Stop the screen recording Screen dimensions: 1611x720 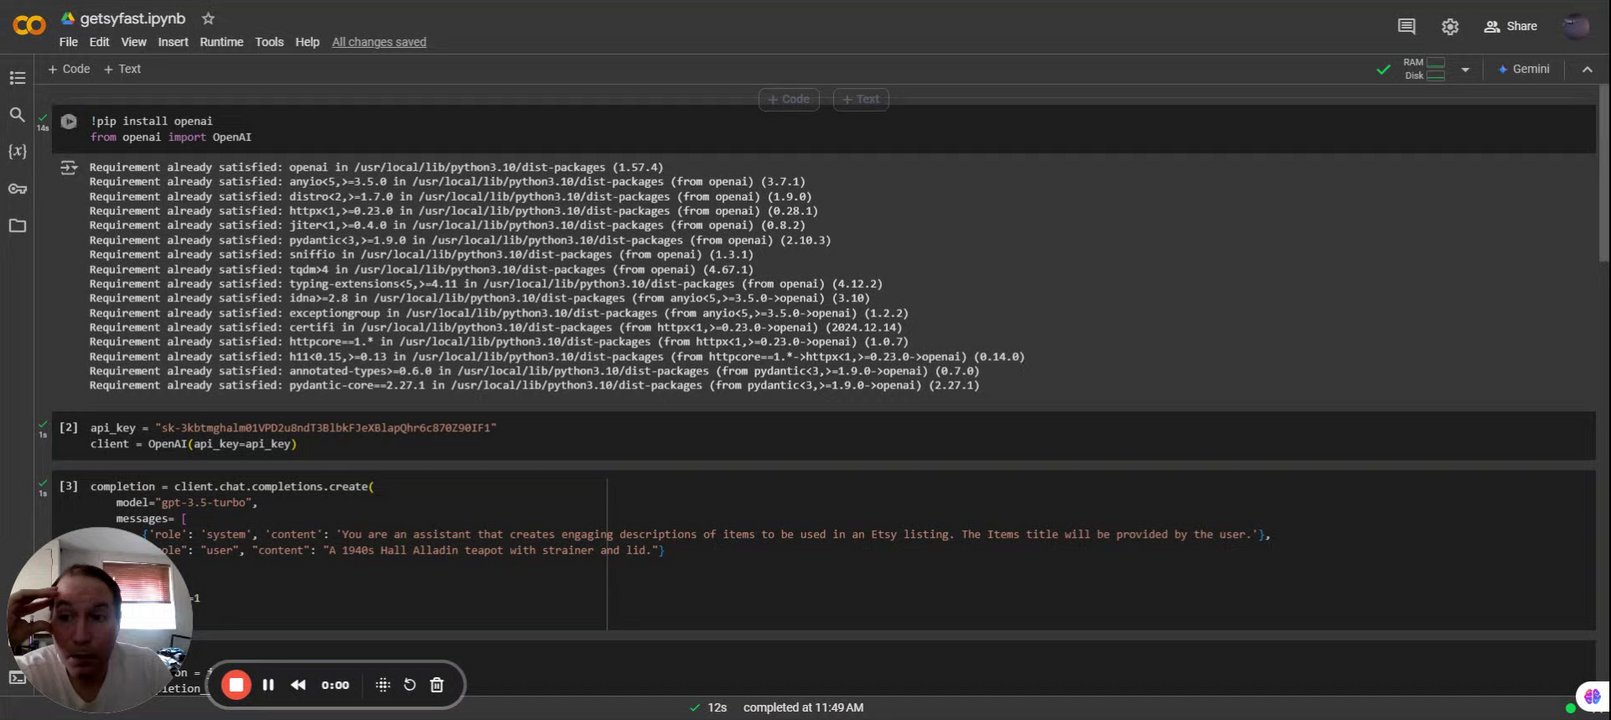(236, 685)
